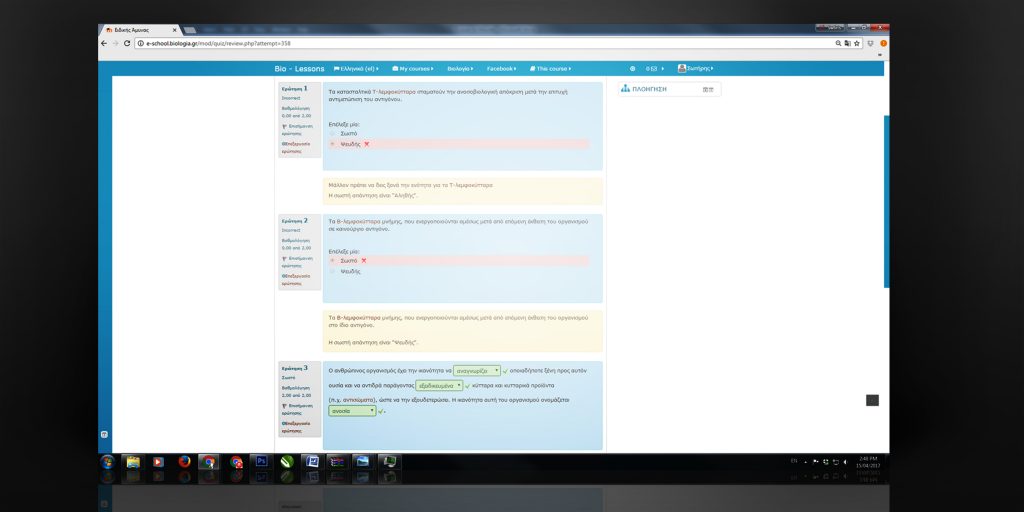Reload the page with the refresh icon
Screen dimensions: 1024x512
click(x=127, y=43)
